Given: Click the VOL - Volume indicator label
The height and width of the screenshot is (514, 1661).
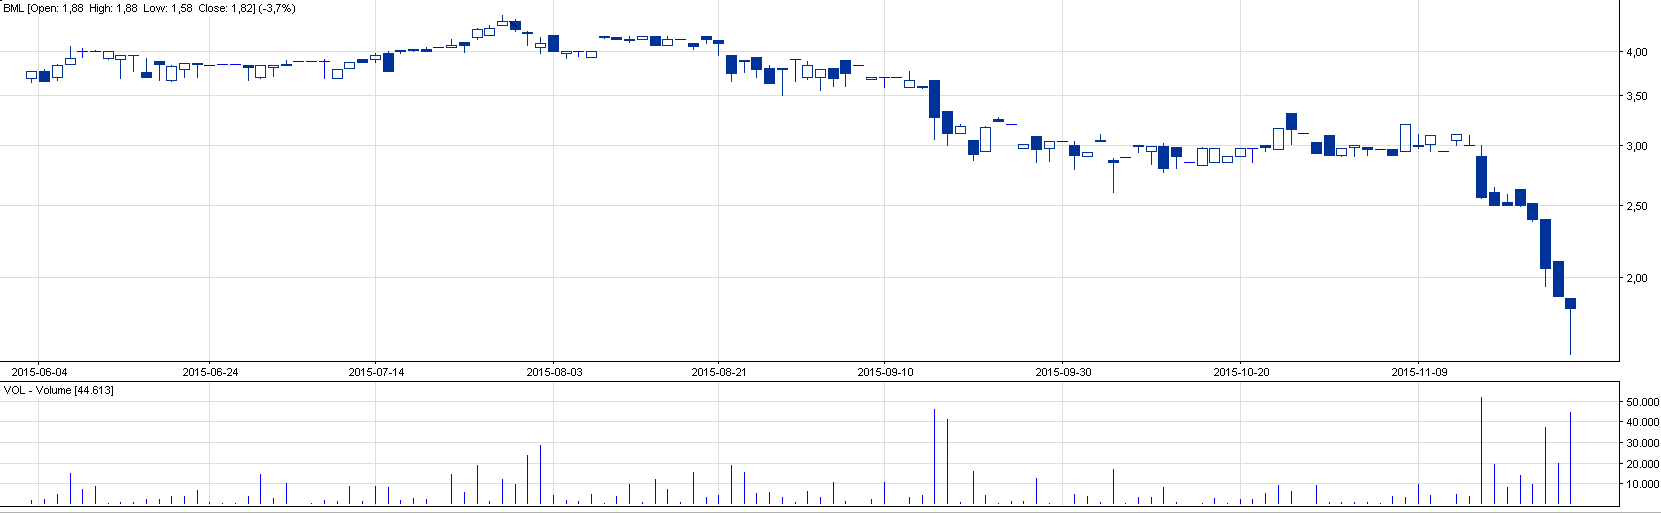Looking at the screenshot, I should pos(59,390).
